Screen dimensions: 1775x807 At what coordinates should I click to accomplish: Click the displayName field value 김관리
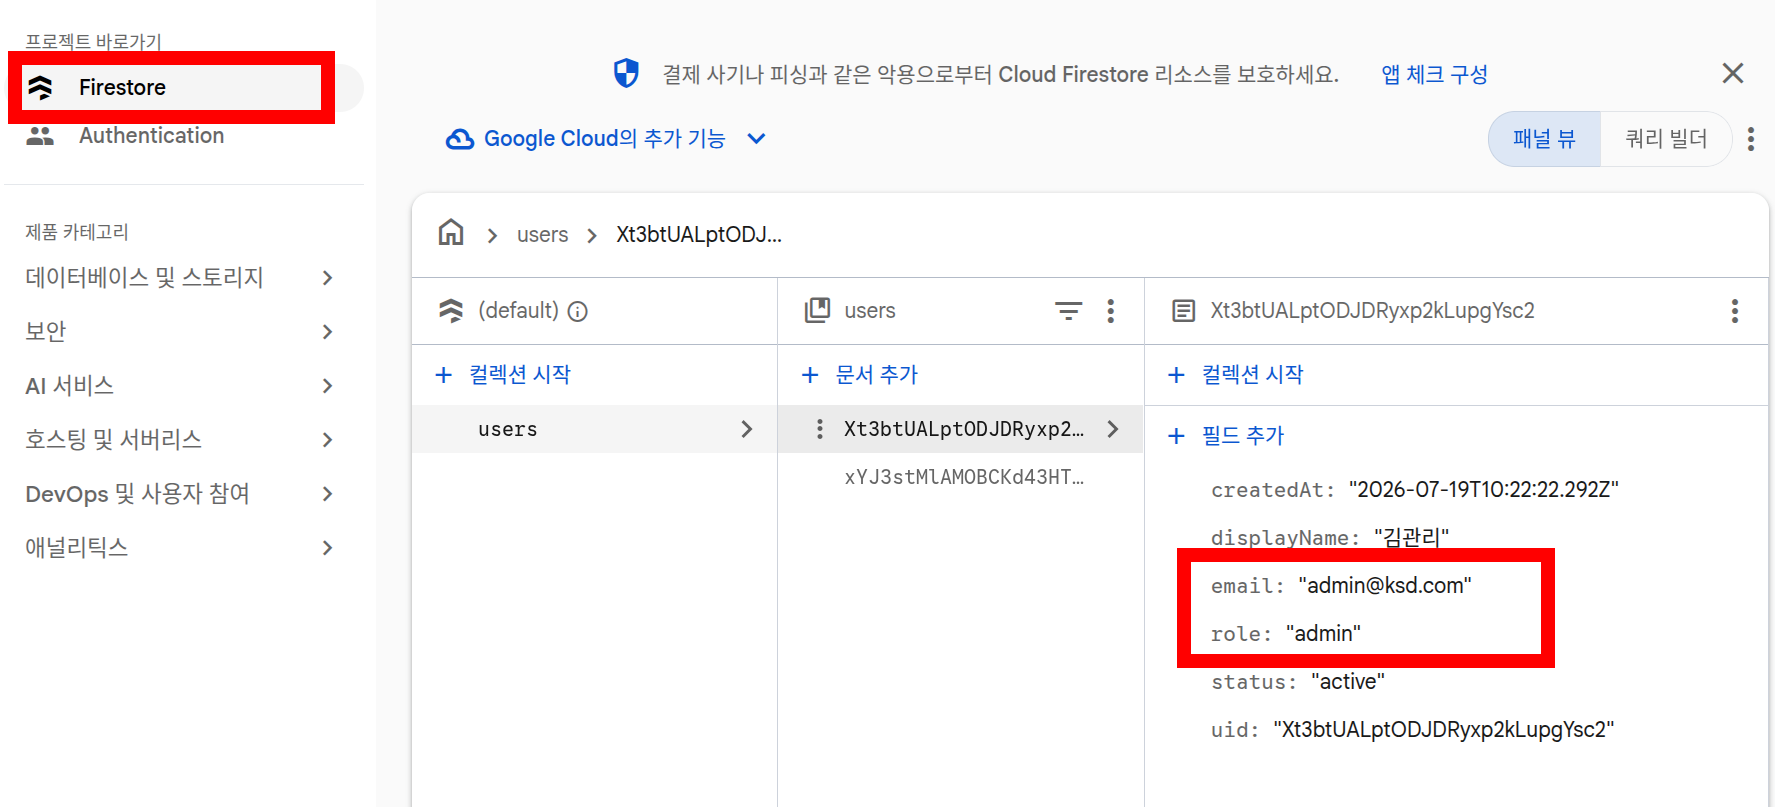1411,538
